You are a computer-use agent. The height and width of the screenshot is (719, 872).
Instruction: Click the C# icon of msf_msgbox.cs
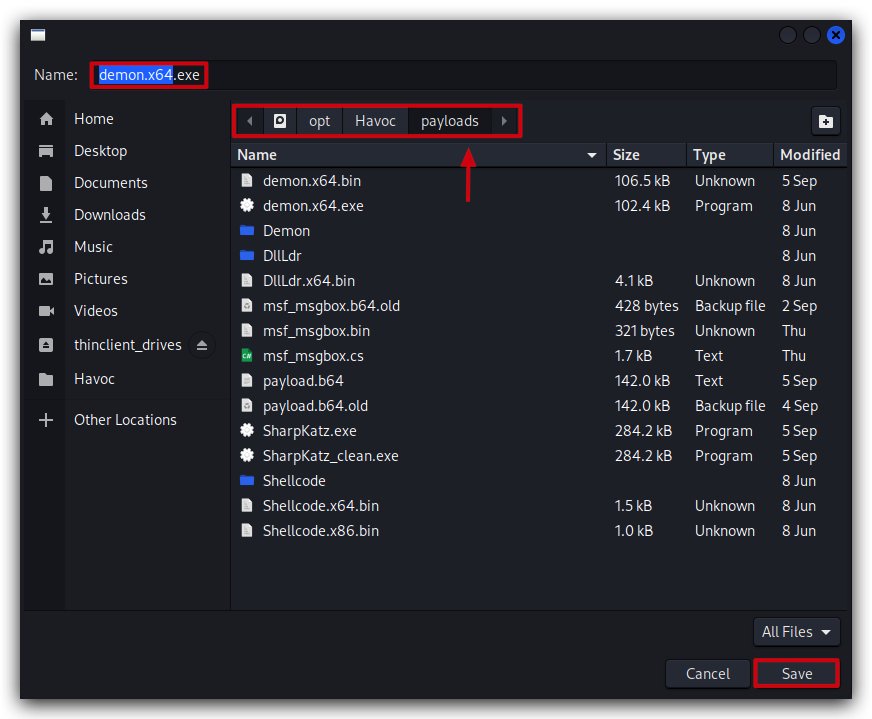[x=247, y=355]
